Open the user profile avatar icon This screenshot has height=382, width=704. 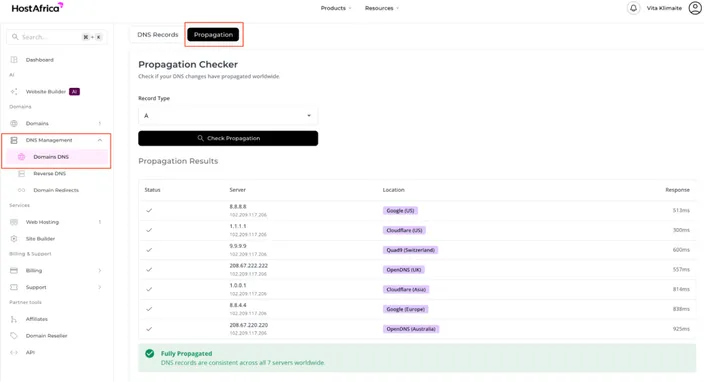(695, 8)
